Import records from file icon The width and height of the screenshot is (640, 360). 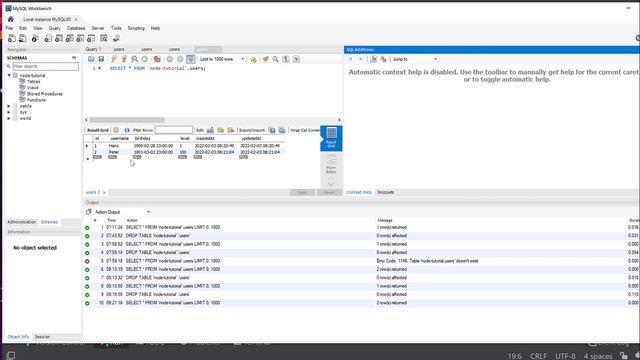(282, 130)
